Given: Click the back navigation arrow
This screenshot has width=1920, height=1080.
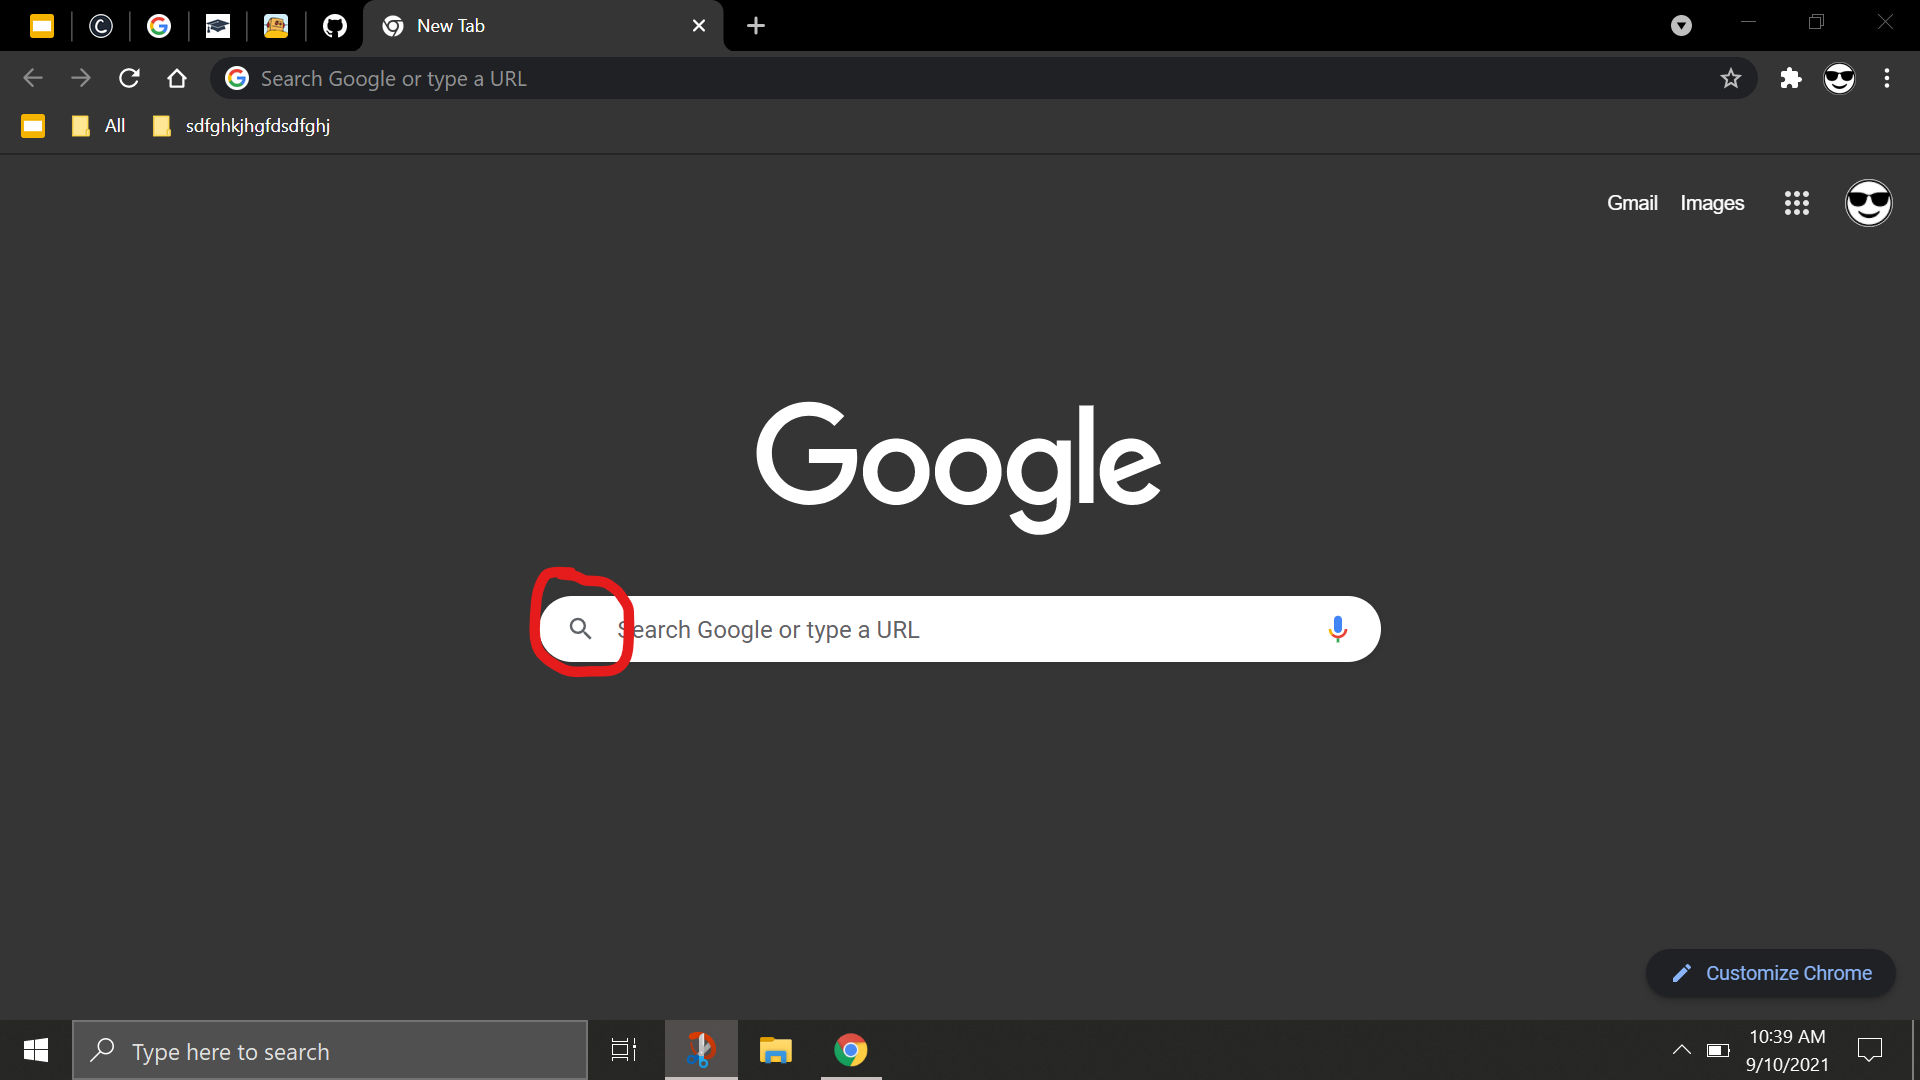Looking at the screenshot, I should click(33, 78).
